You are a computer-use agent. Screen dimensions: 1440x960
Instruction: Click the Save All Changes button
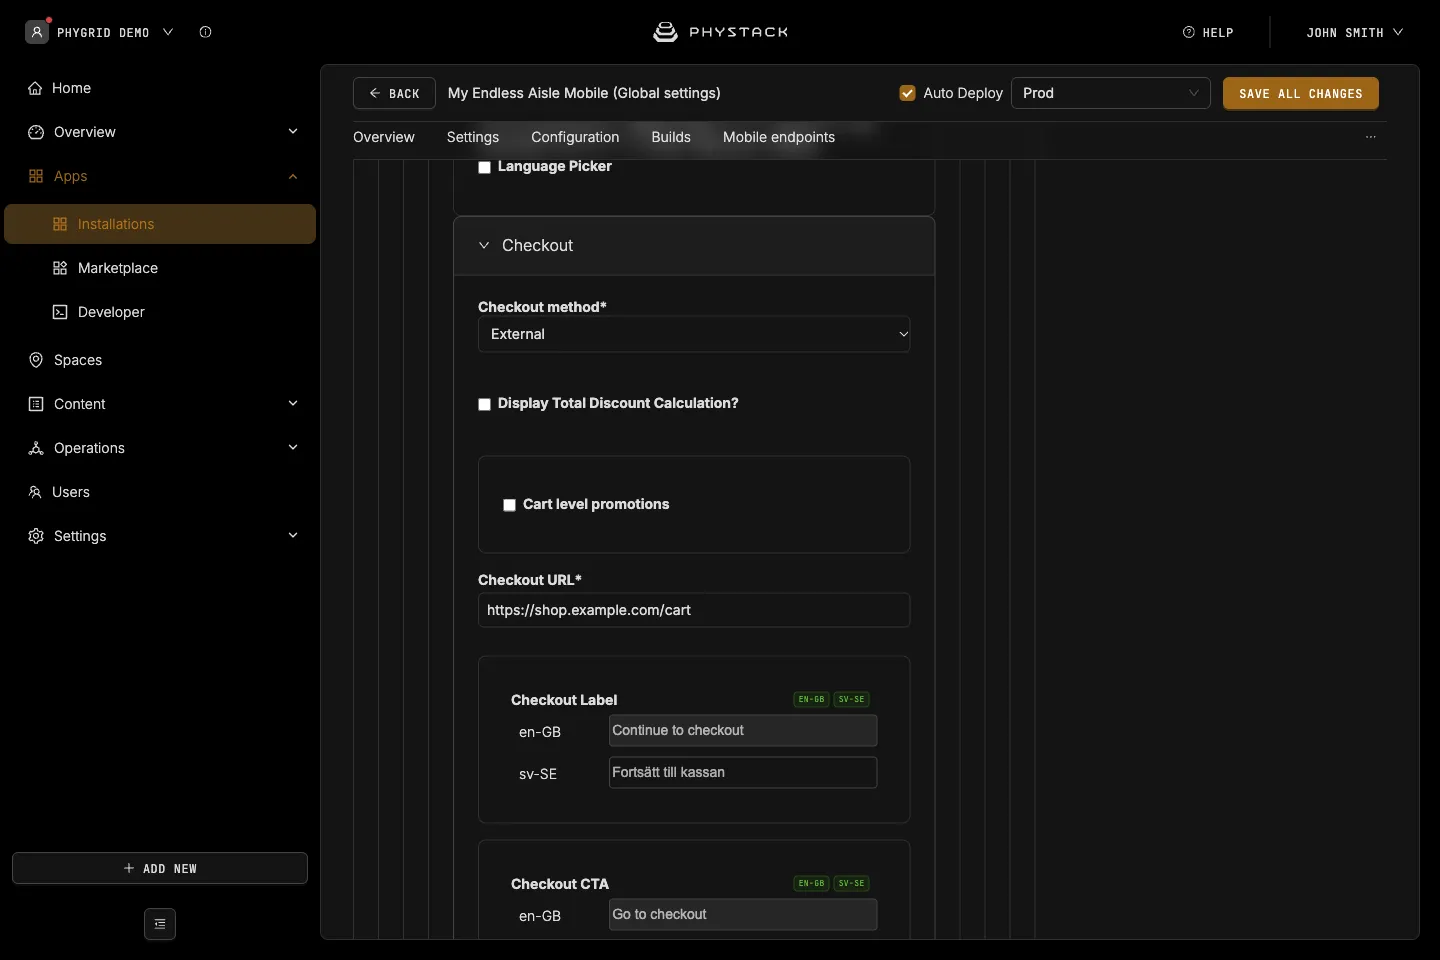1301,93
